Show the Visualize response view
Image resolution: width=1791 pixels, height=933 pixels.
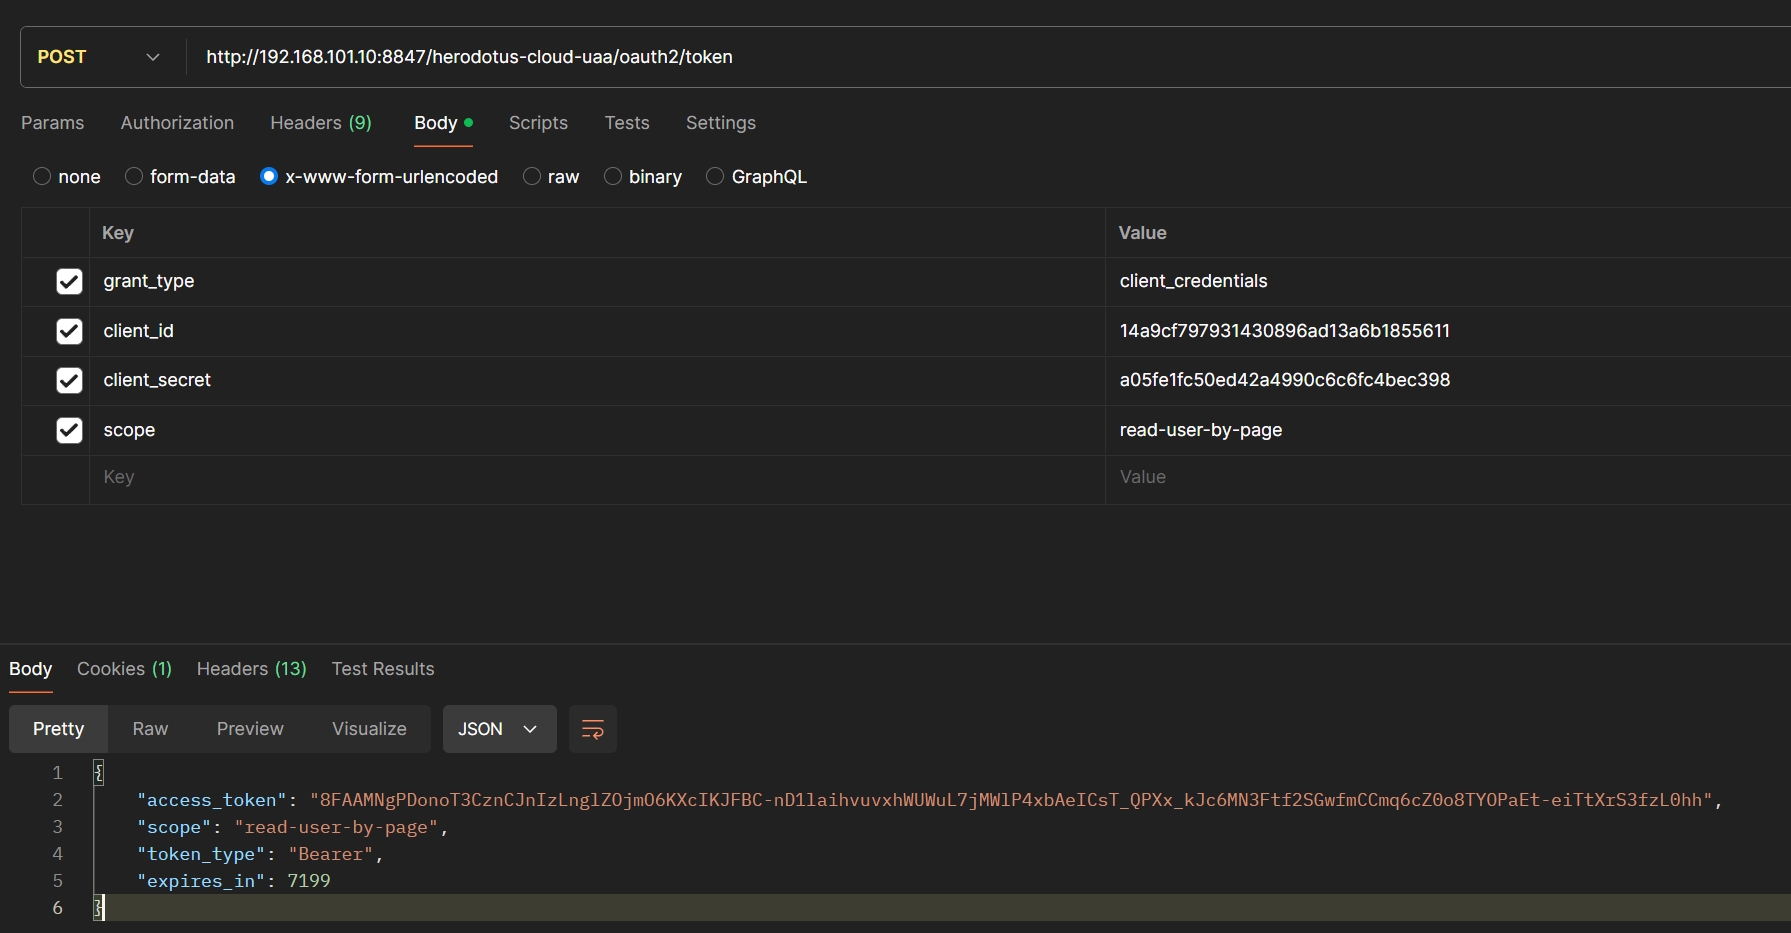pos(369,729)
